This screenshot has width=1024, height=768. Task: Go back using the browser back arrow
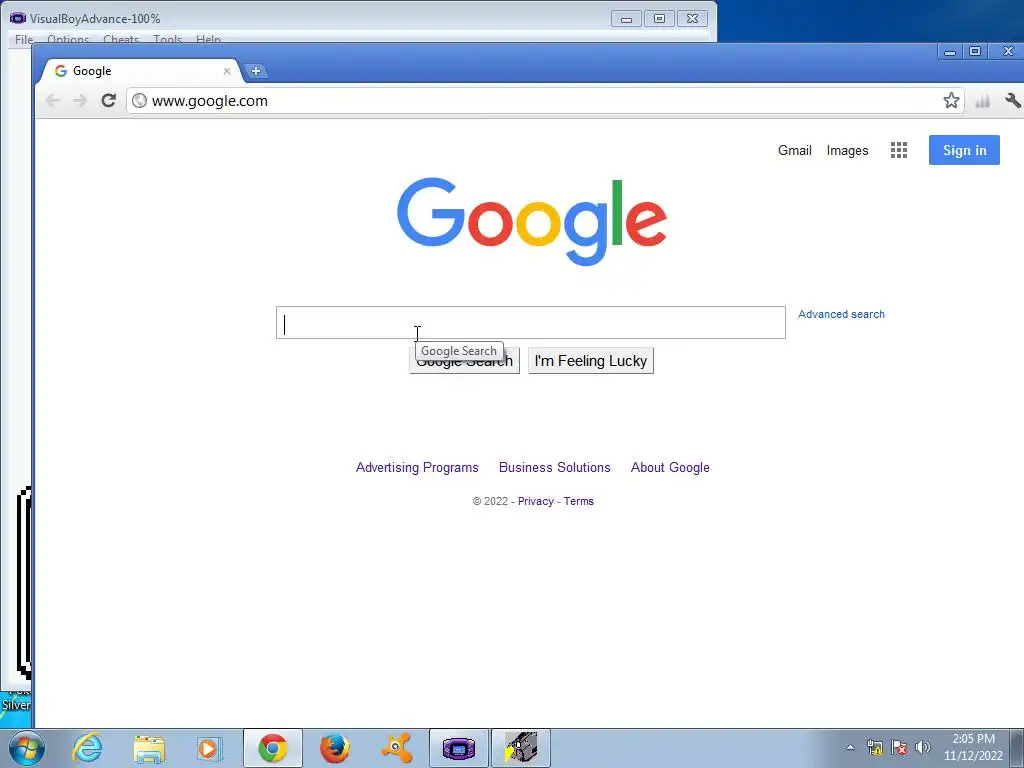(53, 101)
